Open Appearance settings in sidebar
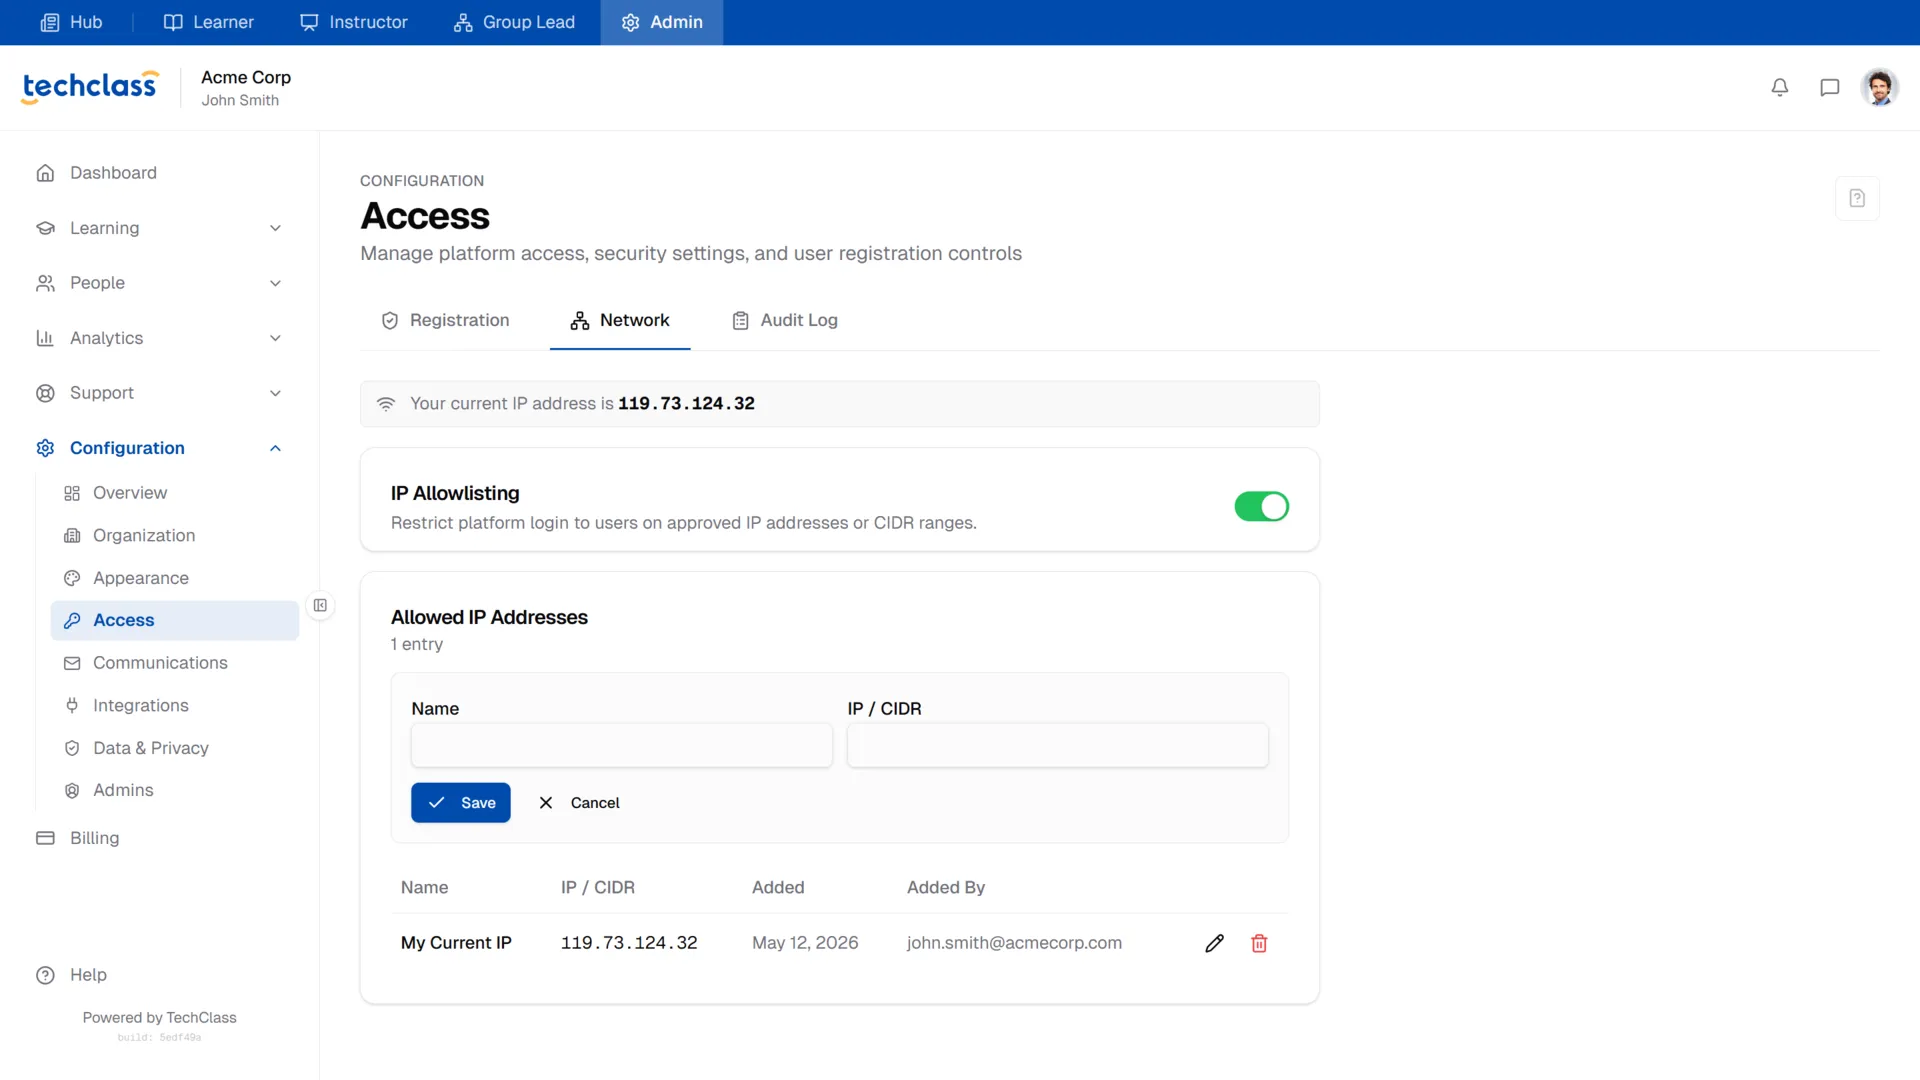The image size is (1920, 1080). click(x=175, y=578)
